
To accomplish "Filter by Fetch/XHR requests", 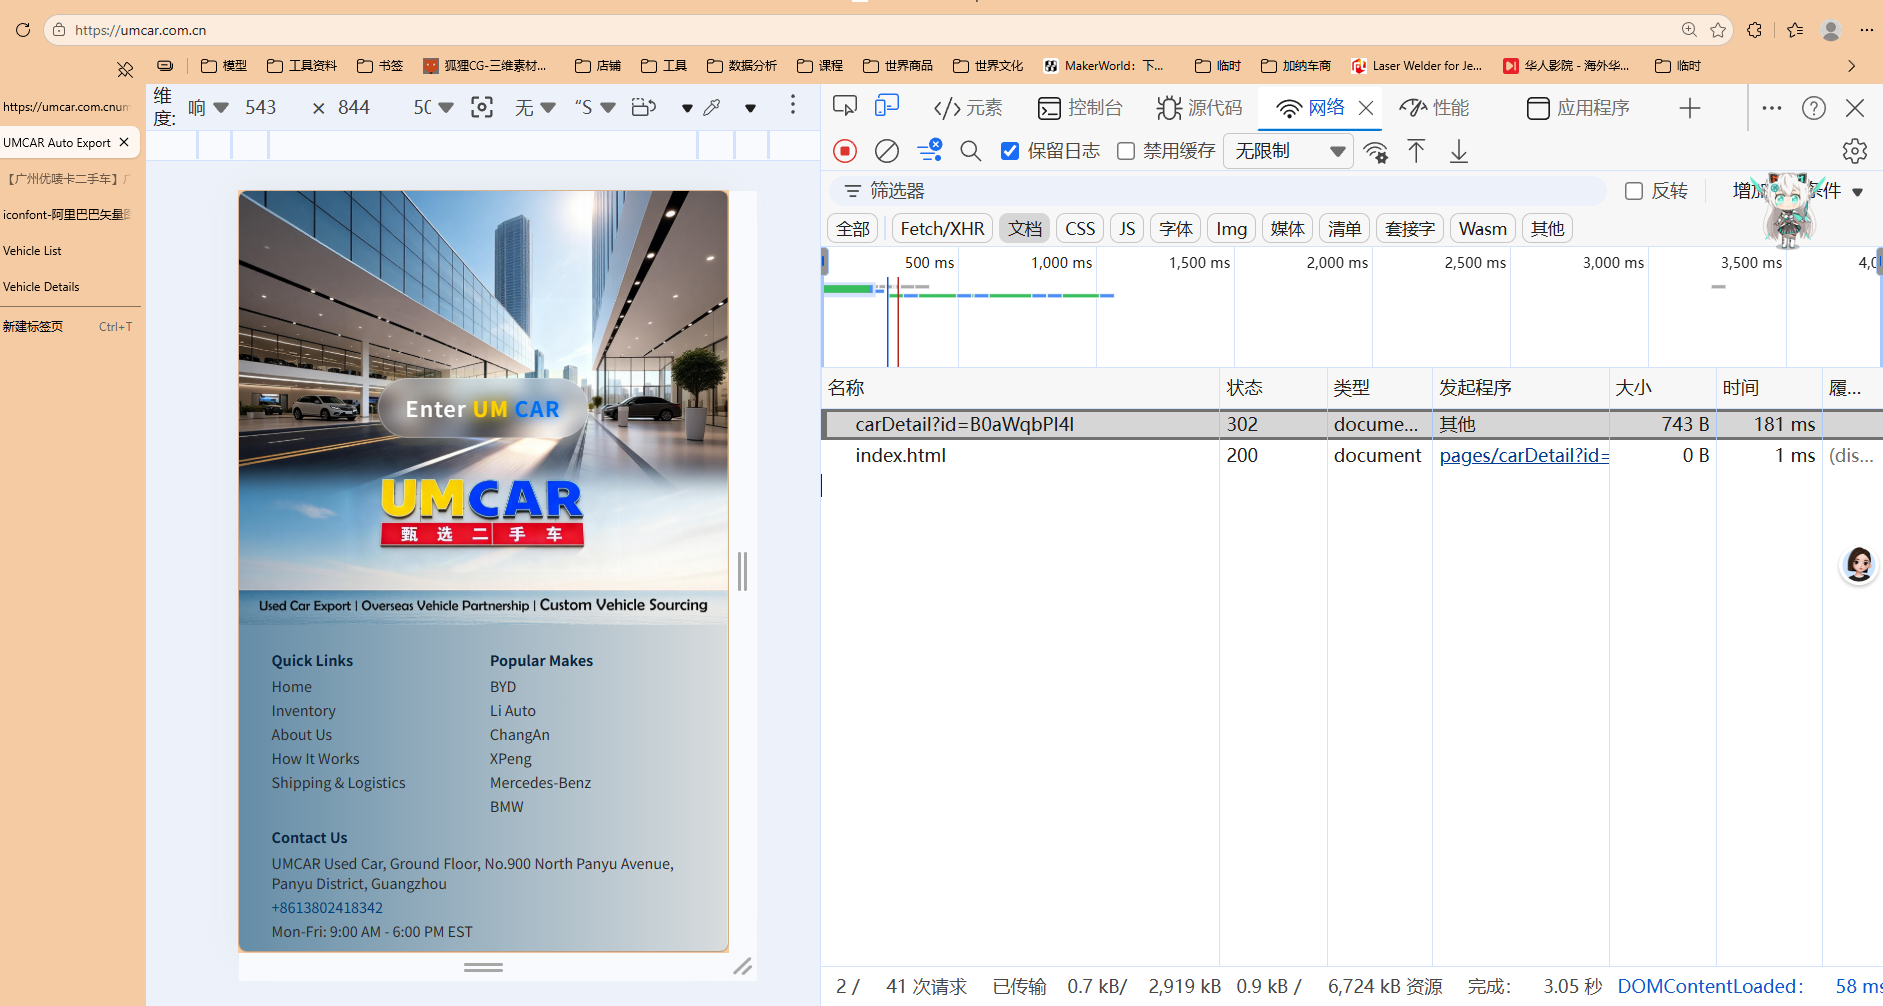I will [x=942, y=229].
